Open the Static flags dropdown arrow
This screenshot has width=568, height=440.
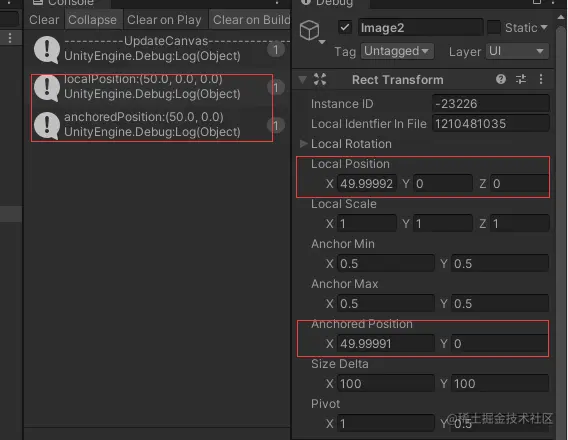pos(544,28)
